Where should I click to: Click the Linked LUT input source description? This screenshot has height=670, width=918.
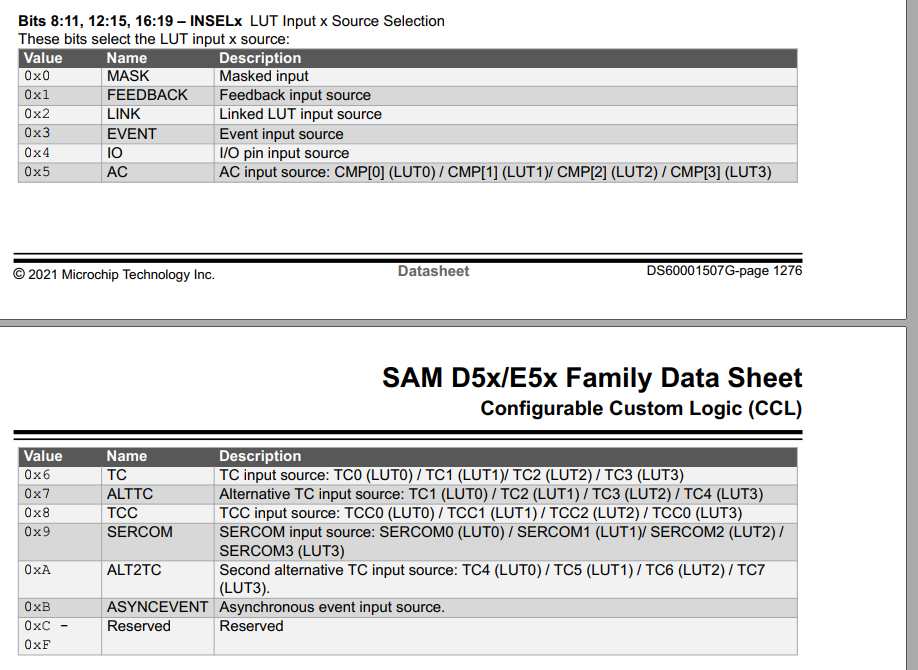pyautogui.click(x=300, y=114)
